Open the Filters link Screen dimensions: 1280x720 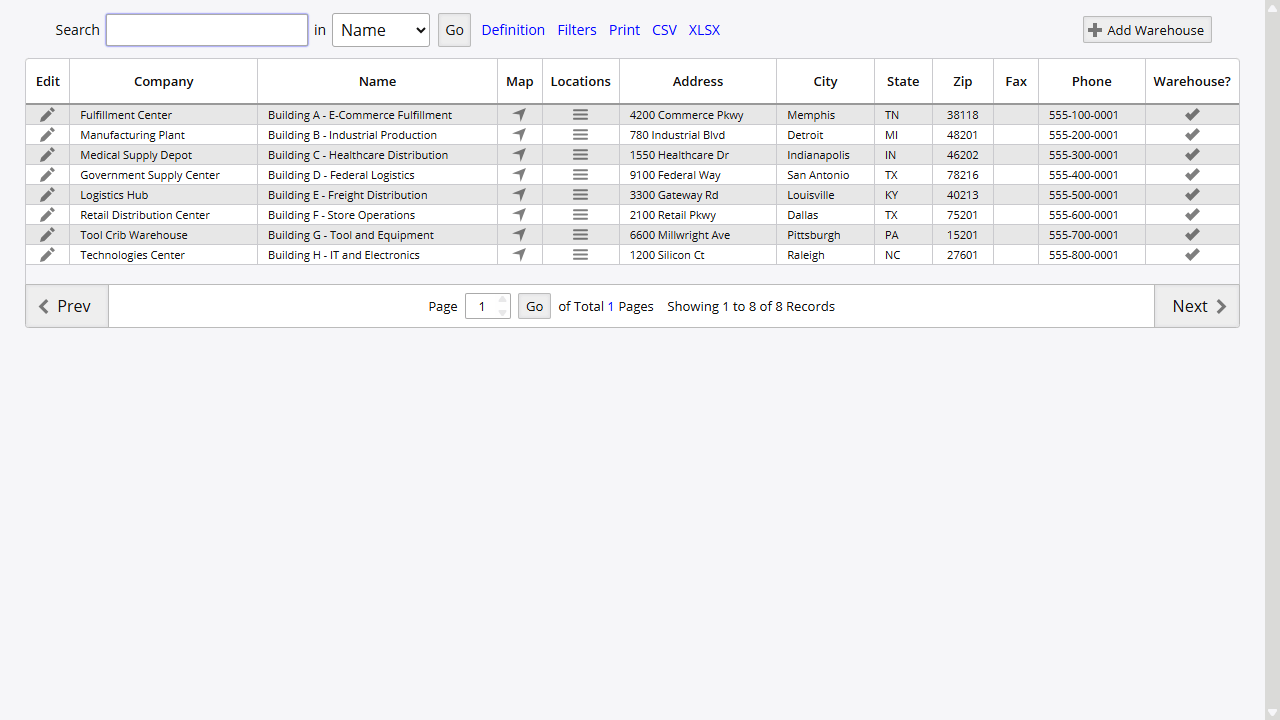(x=577, y=30)
